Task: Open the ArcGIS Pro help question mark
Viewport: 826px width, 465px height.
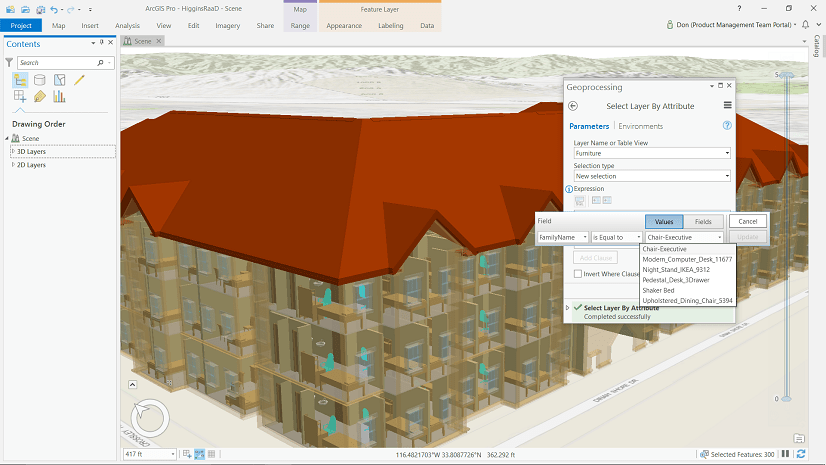Action: pos(739,8)
